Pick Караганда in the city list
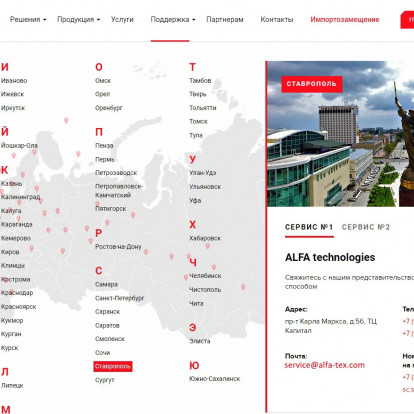The width and height of the screenshot is (414, 414). point(17,224)
